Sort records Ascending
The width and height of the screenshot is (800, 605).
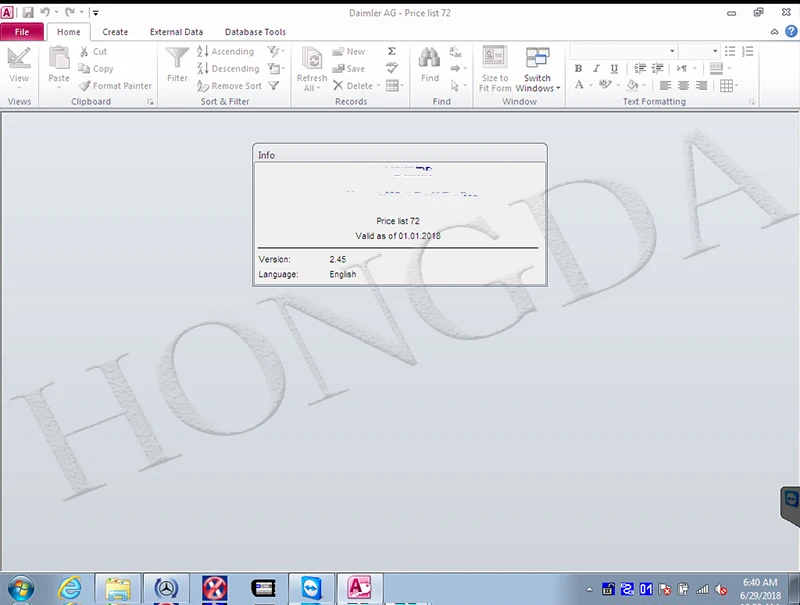226,52
